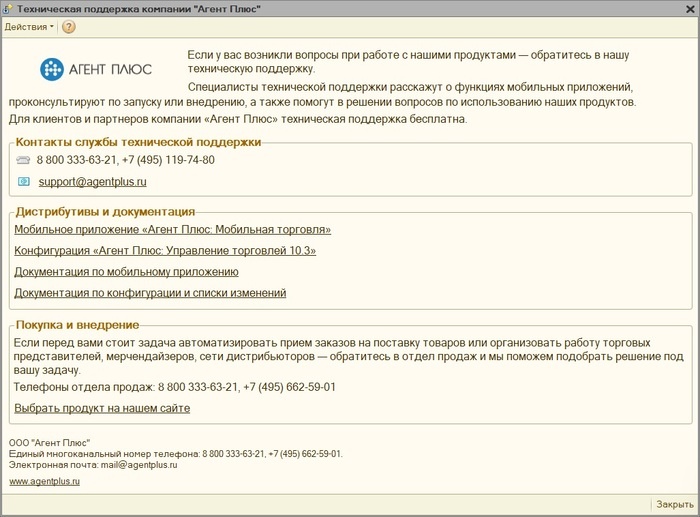Click Покупка и внедрение heading
The width and height of the screenshot is (700, 517).
pos(78,325)
